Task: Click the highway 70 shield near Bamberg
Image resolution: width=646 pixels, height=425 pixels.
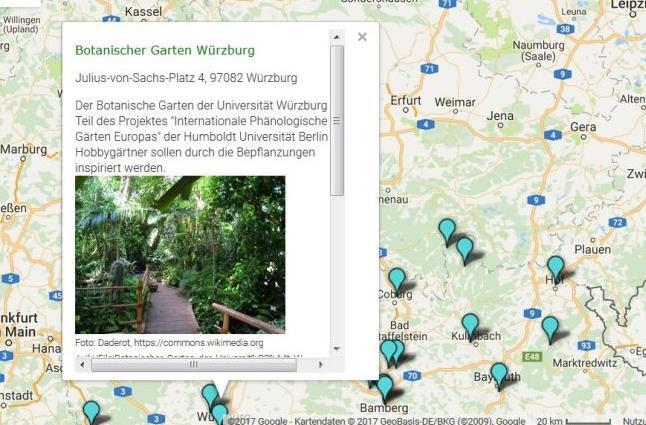Action: (412, 376)
